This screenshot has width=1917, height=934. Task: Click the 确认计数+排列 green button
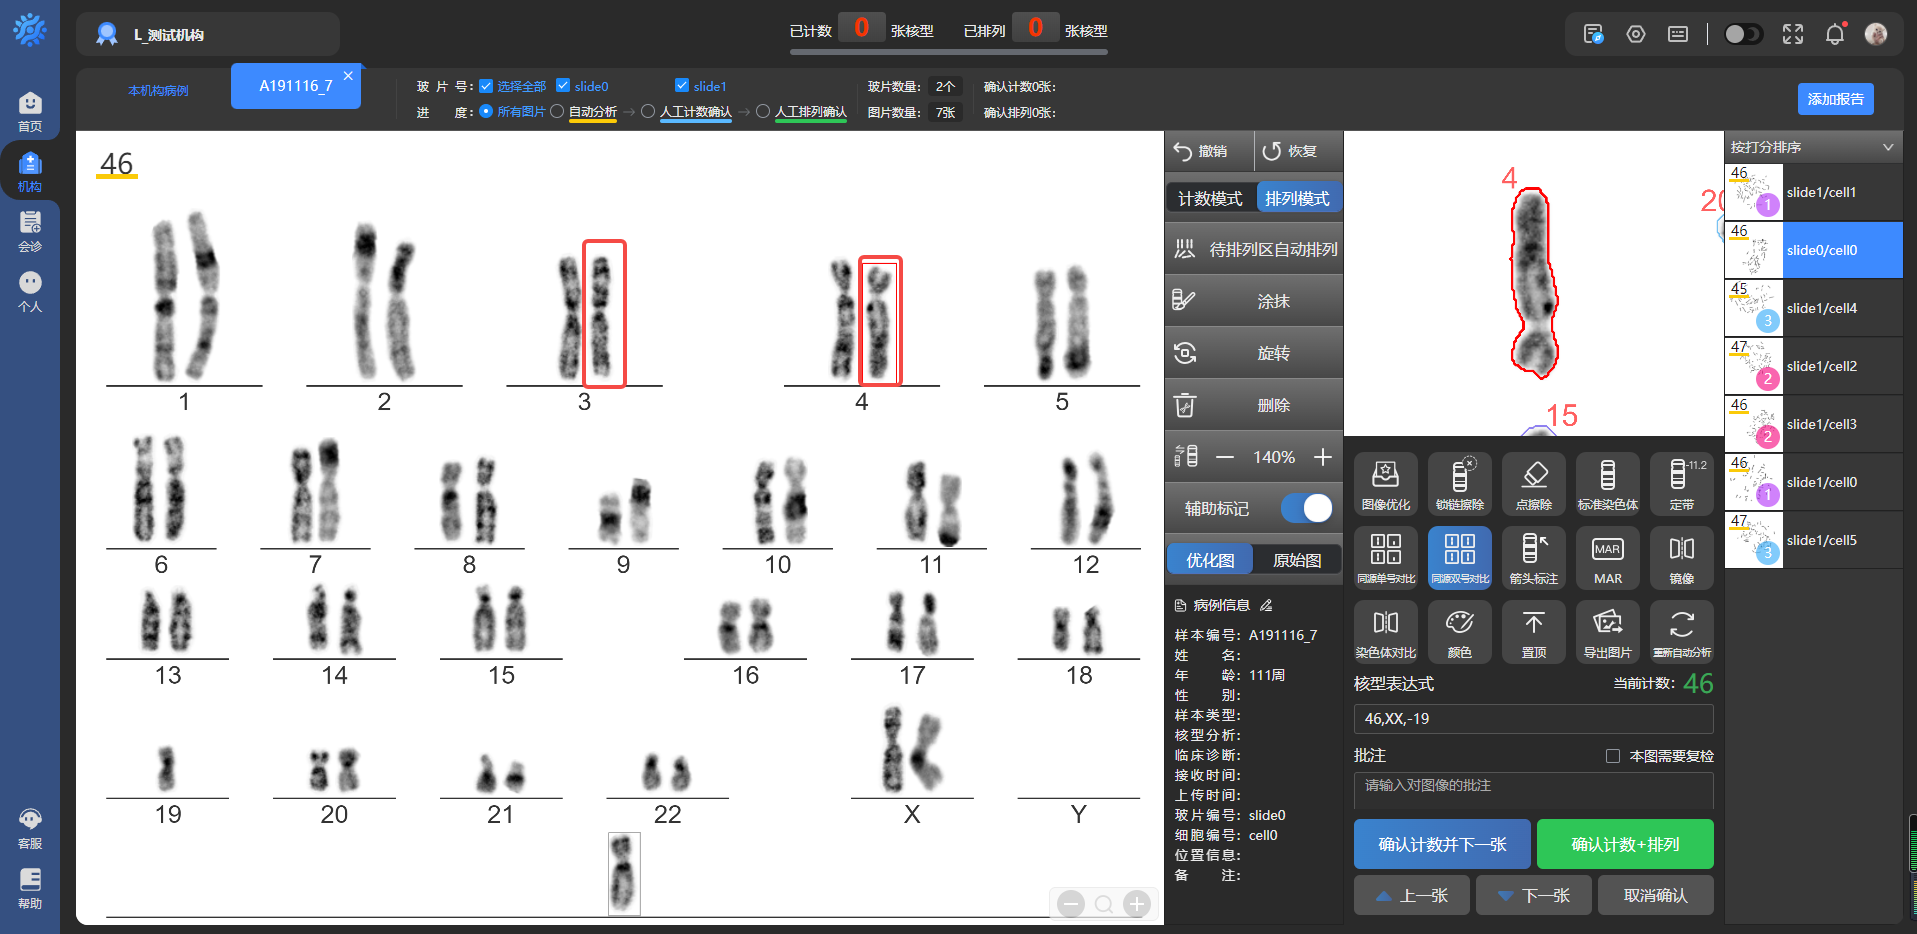point(1624,844)
